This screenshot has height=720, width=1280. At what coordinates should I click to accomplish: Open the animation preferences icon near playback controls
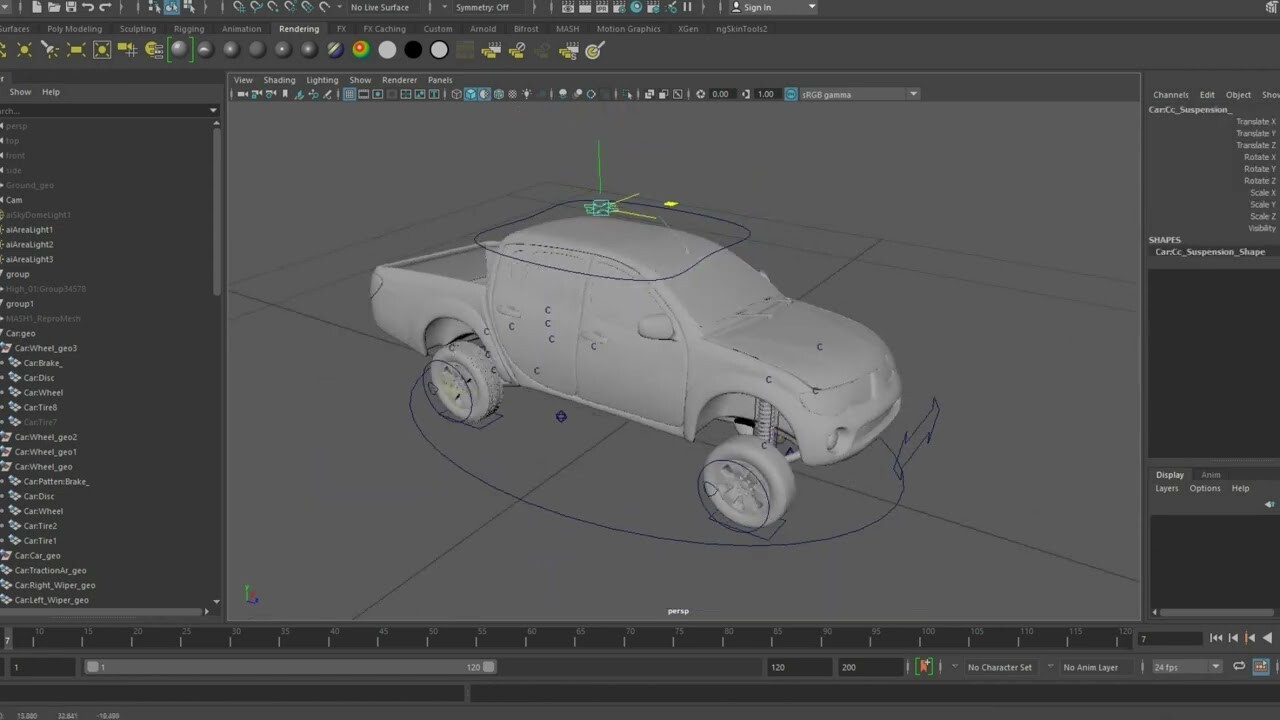(1262, 666)
